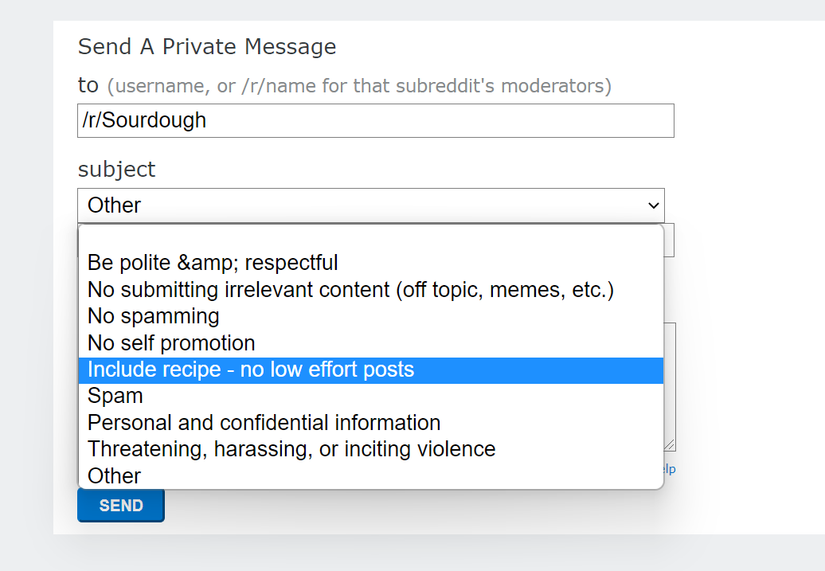The width and height of the screenshot is (825, 571).
Task: Select 'Personal and confidential information' option
Action: point(264,423)
